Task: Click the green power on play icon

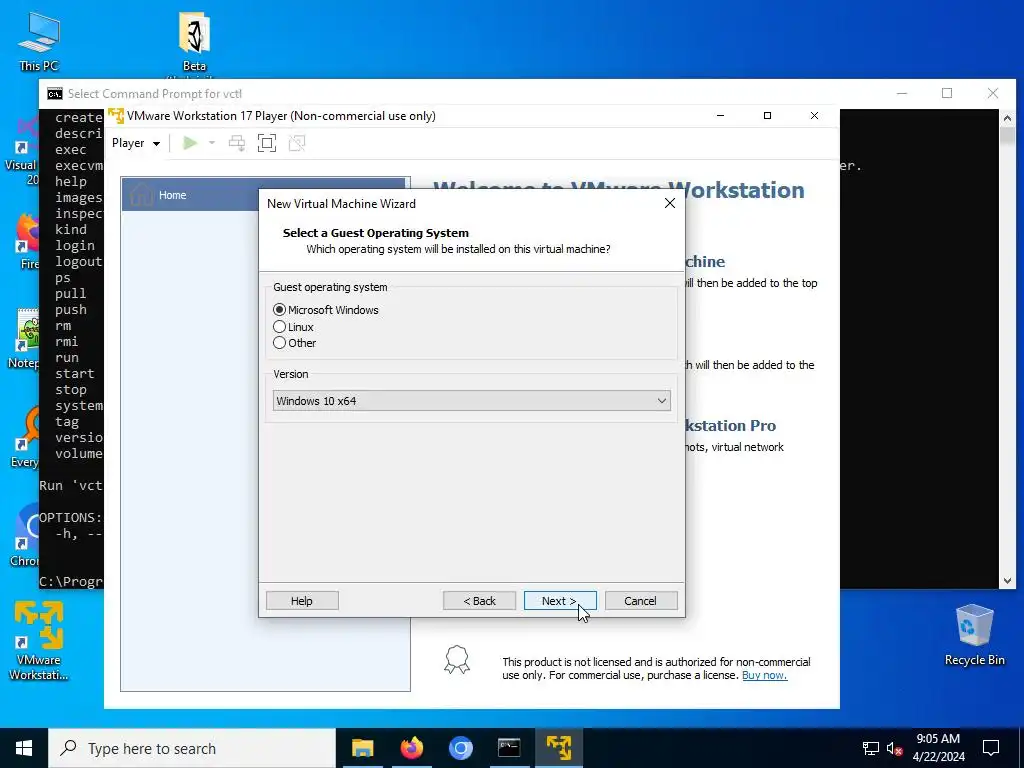Action: click(x=190, y=143)
